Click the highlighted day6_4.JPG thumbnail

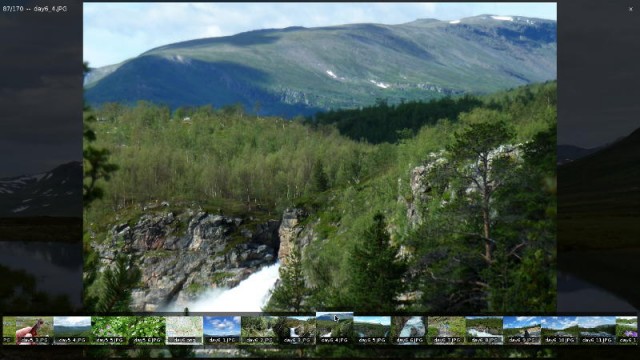tap(334, 329)
